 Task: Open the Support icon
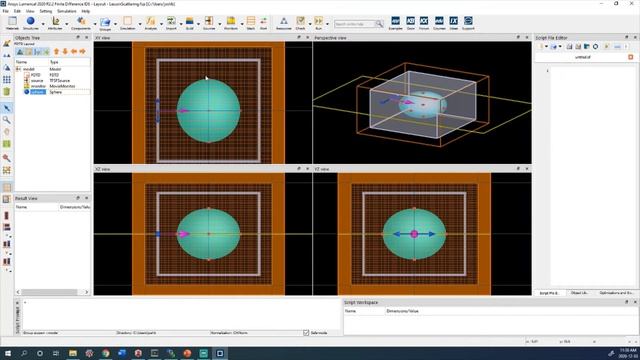pos(468,21)
